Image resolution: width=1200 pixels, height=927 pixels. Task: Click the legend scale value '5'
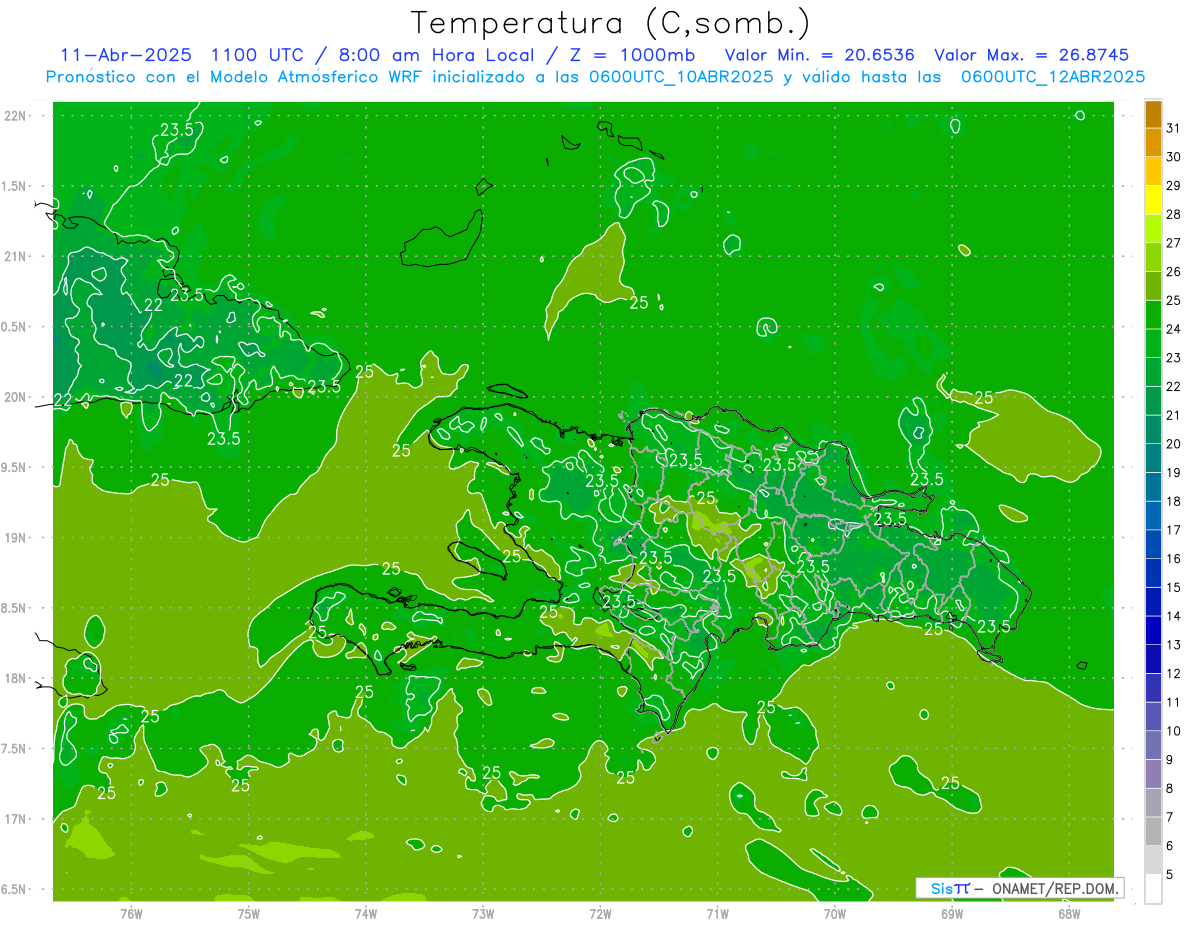coord(1169,874)
